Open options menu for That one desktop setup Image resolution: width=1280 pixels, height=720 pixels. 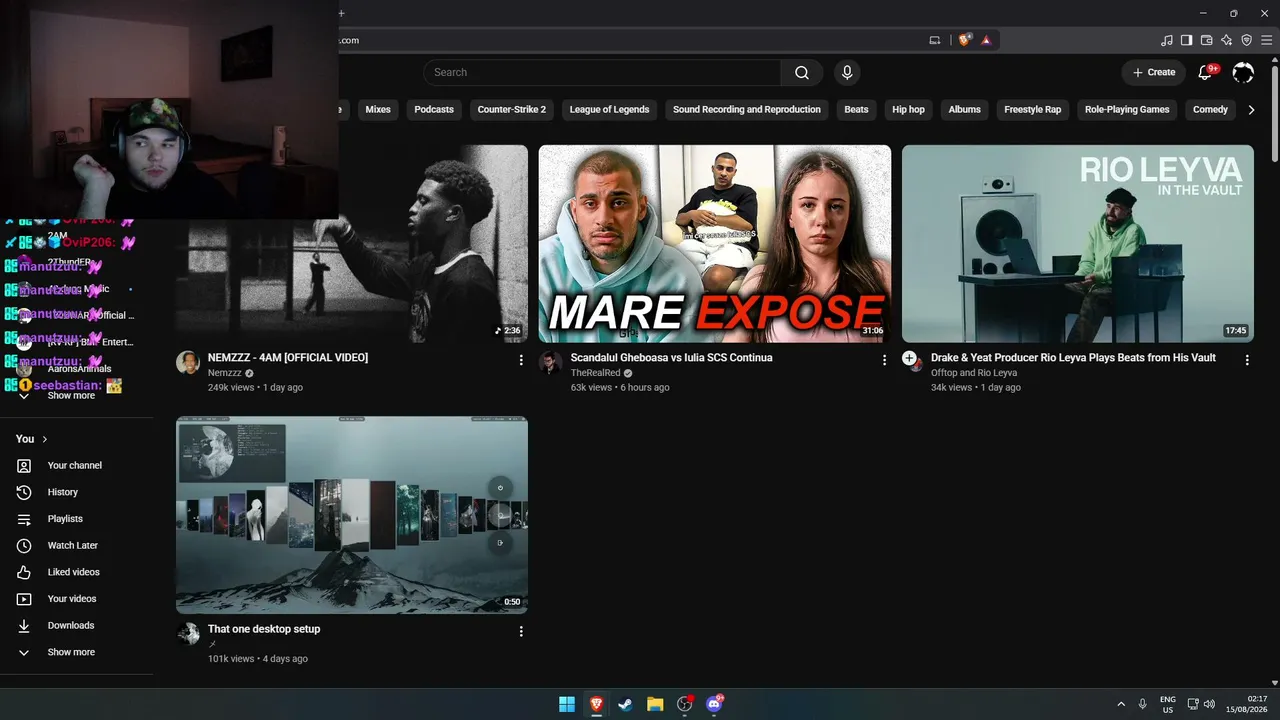tap(521, 632)
